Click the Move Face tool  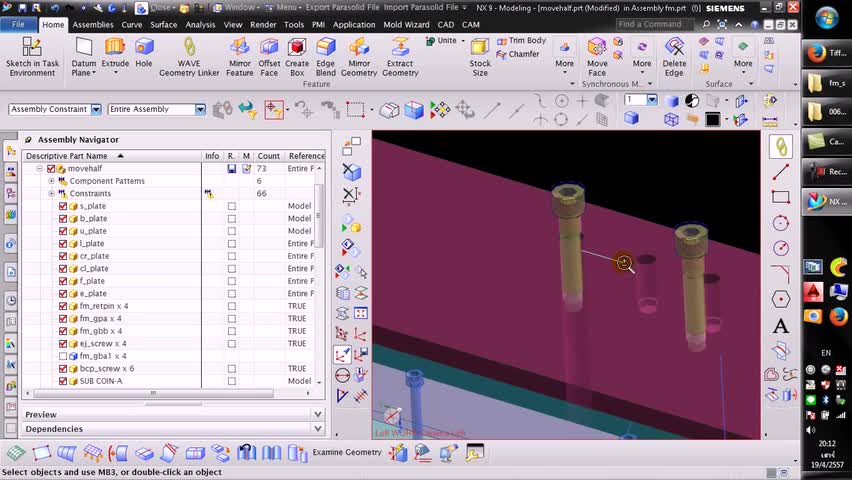(x=597, y=57)
